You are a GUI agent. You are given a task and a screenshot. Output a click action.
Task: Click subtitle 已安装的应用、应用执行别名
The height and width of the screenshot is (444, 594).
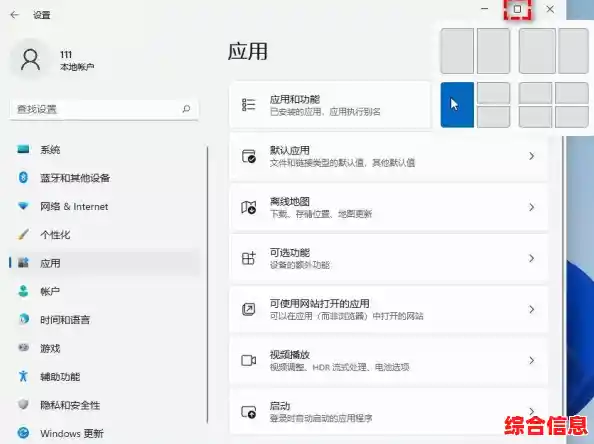point(325,112)
